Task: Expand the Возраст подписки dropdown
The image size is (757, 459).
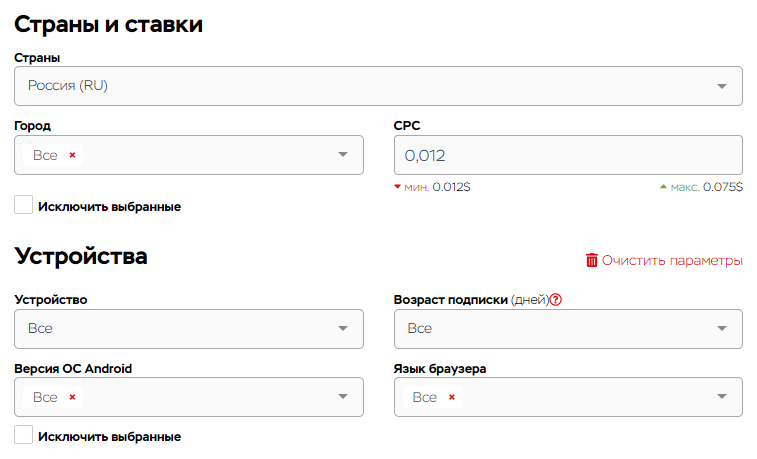Action: pyautogui.click(x=568, y=329)
